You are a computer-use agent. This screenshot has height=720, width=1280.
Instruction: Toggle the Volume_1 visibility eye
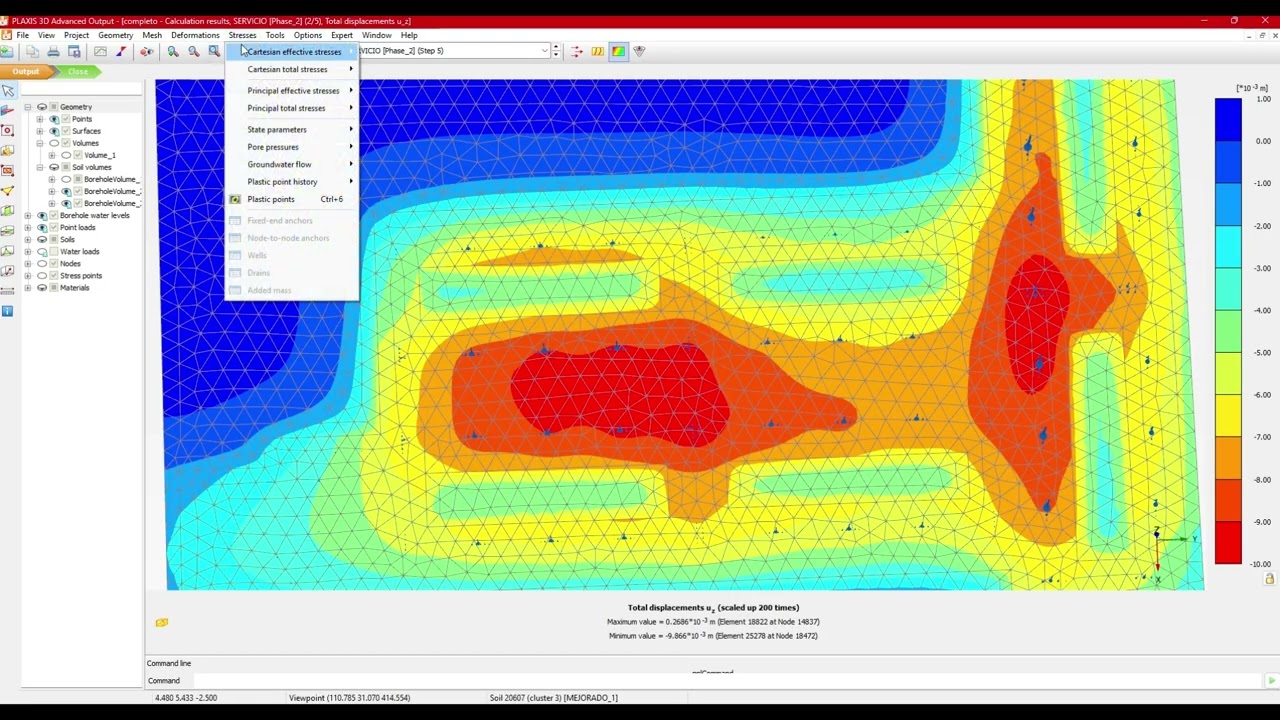click(66, 155)
